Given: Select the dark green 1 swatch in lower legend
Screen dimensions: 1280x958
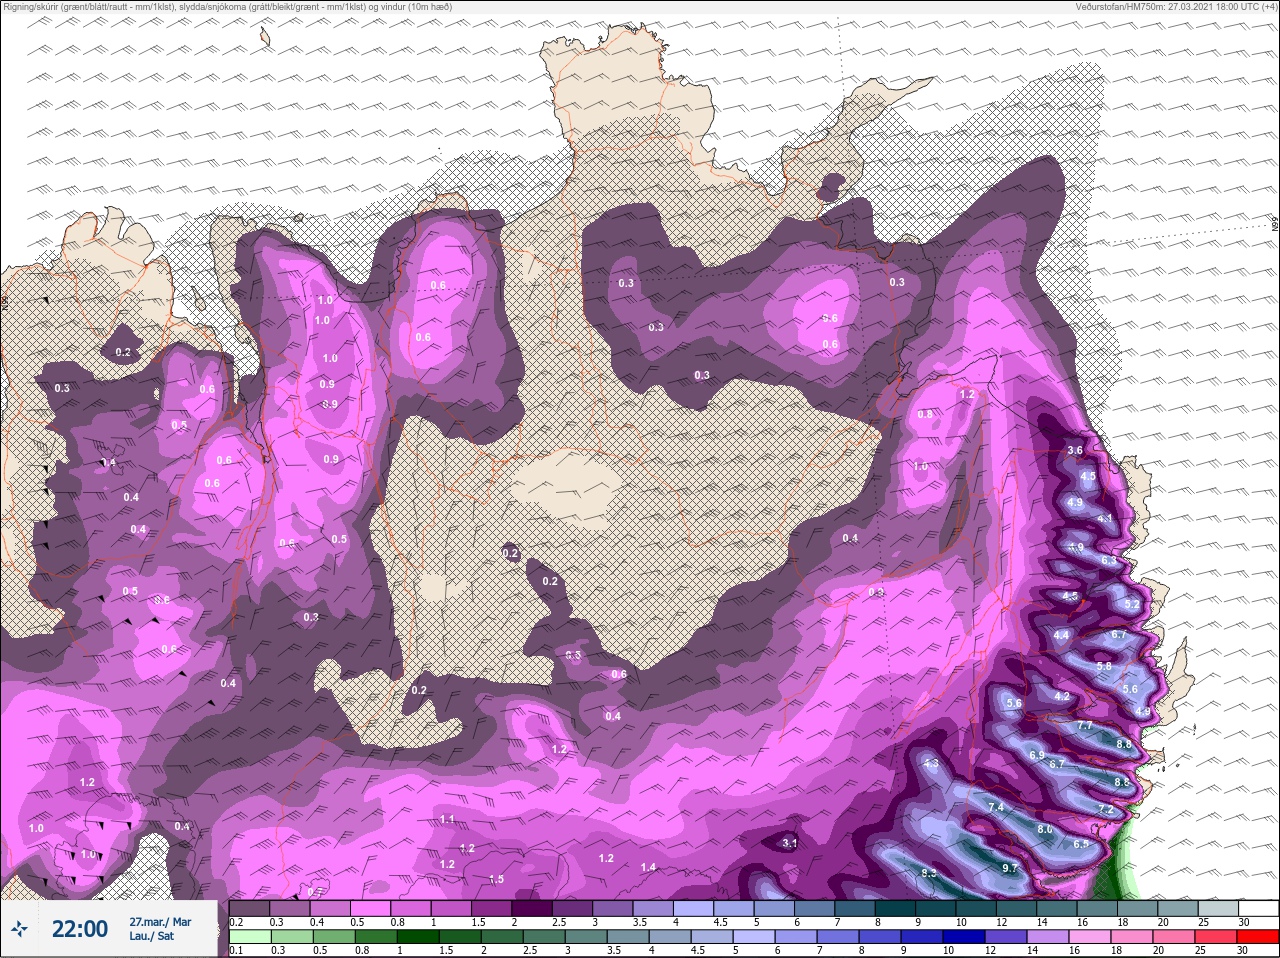Looking at the screenshot, I should [x=416, y=937].
